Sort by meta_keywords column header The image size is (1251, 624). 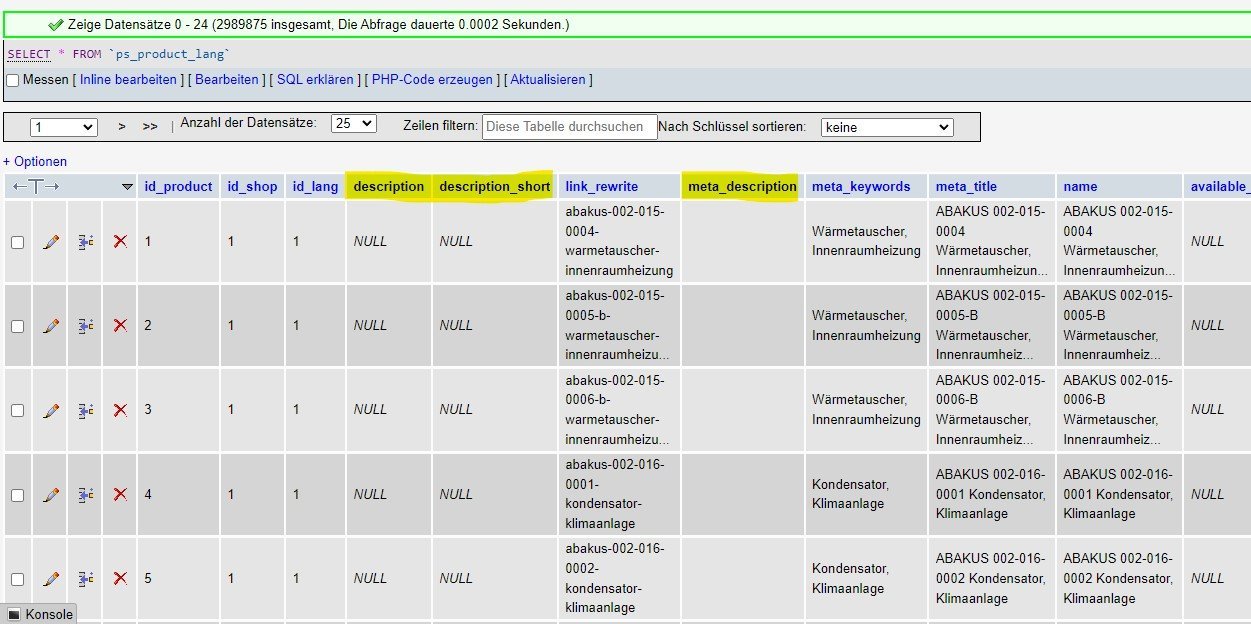[x=860, y=186]
